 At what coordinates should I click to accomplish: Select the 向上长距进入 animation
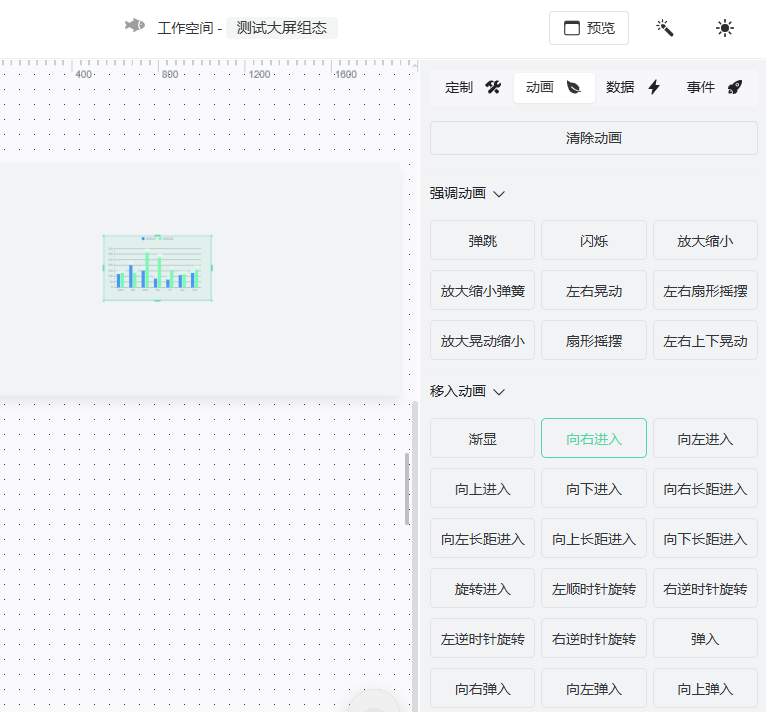point(594,539)
